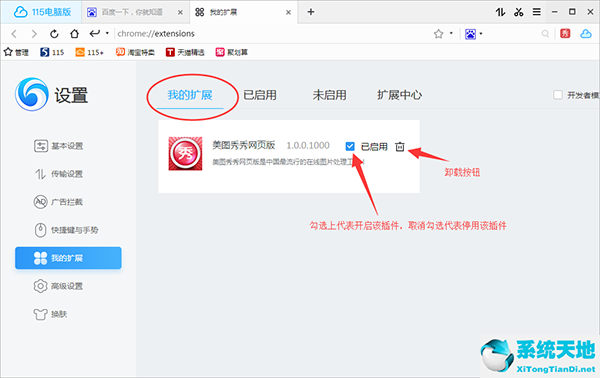Switch to the 115电脑版 tab

[x=41, y=12]
